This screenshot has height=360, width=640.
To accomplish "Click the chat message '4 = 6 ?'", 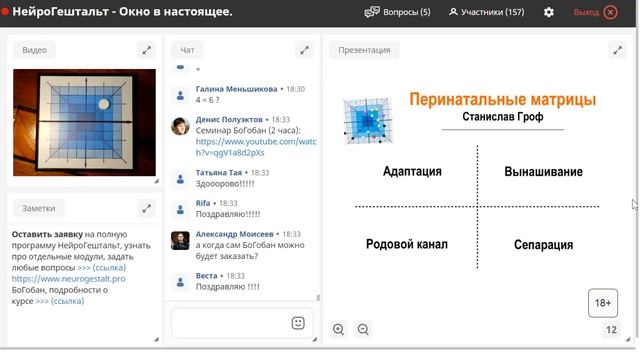I will [x=207, y=100].
